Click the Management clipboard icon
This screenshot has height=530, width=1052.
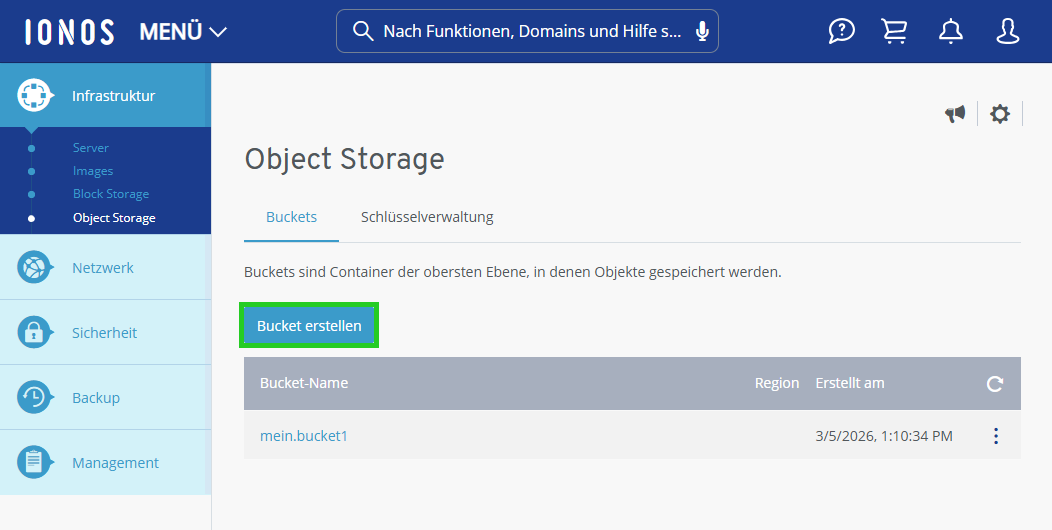click(x=34, y=462)
